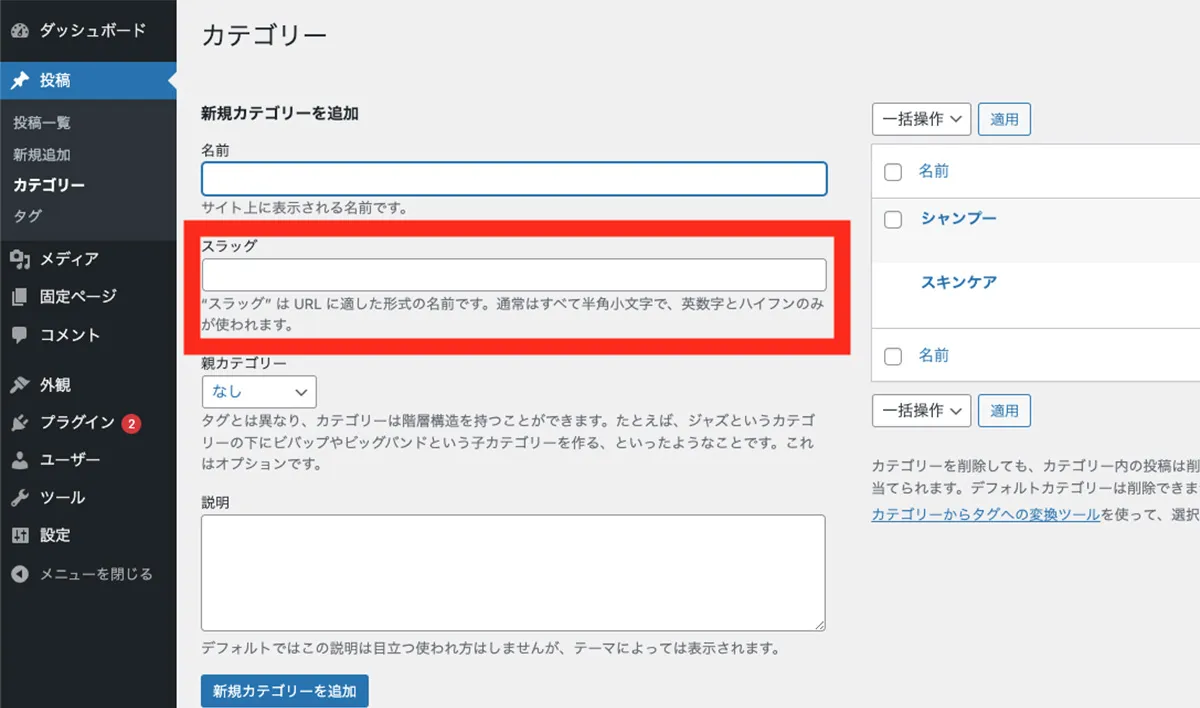
Task: Click the コメント speech bubble icon
Action: coord(20,335)
